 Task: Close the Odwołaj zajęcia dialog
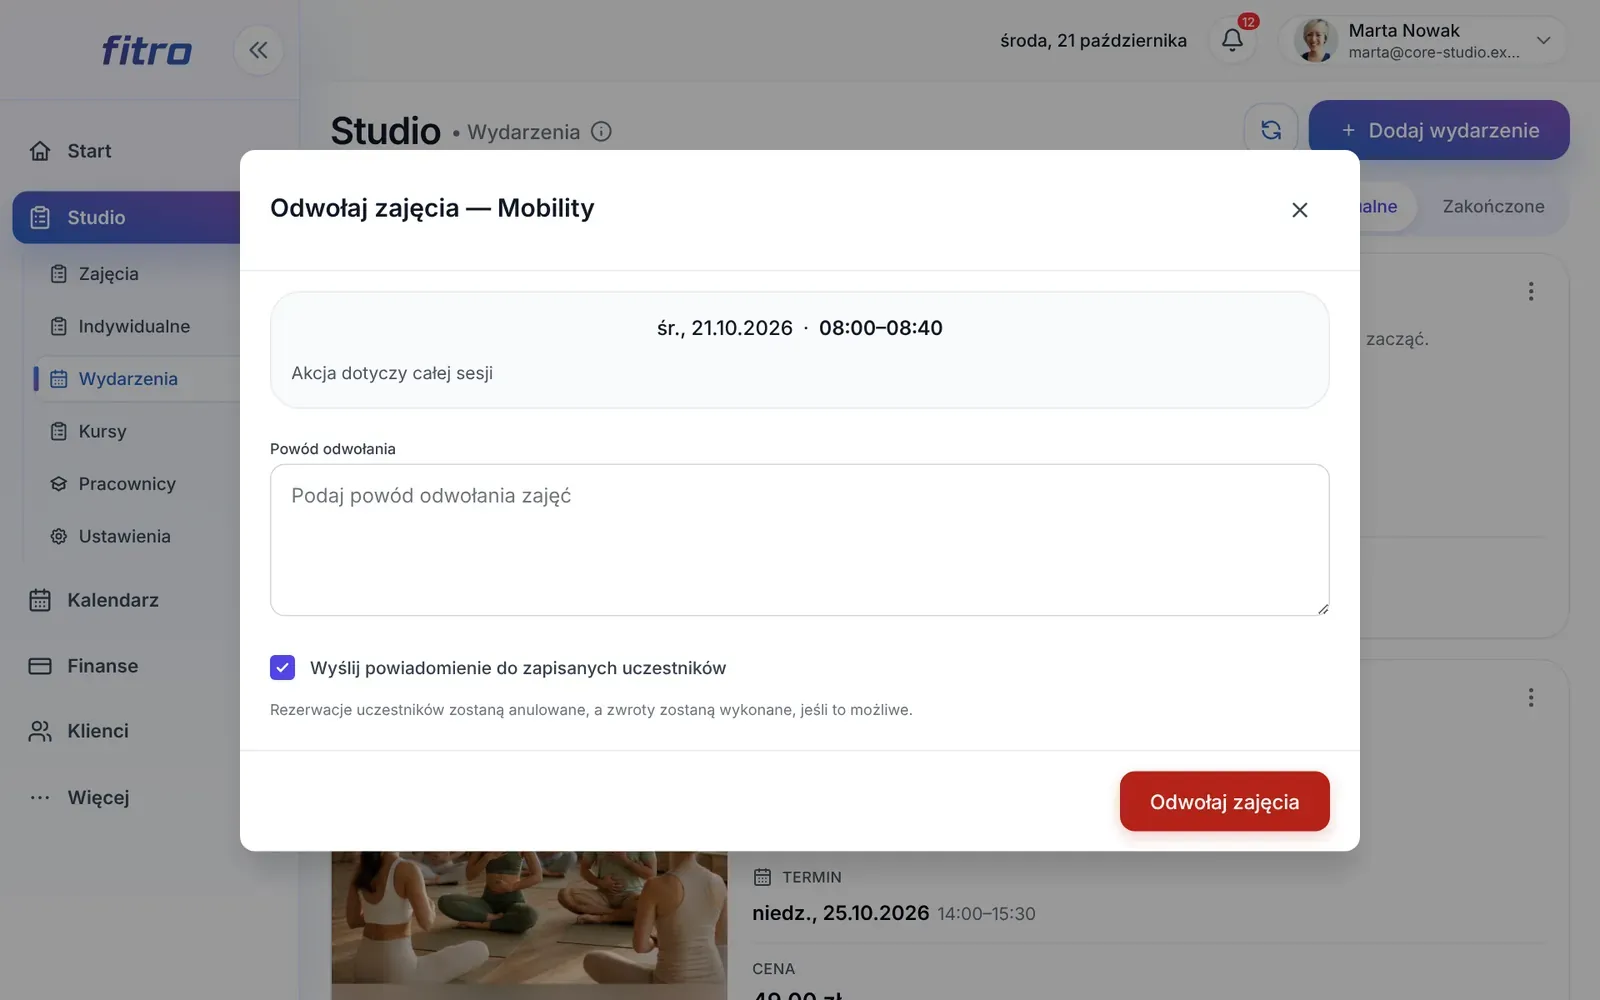click(1299, 210)
